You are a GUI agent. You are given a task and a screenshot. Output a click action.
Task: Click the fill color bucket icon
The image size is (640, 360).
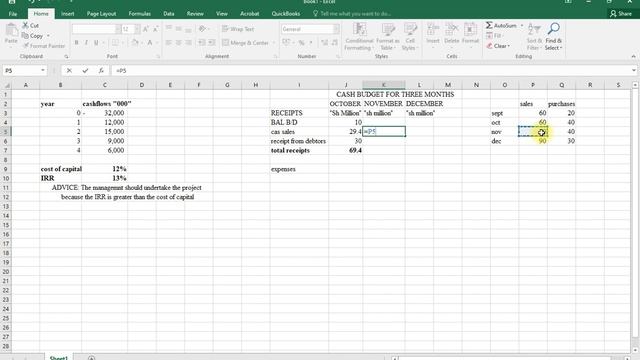135,42
